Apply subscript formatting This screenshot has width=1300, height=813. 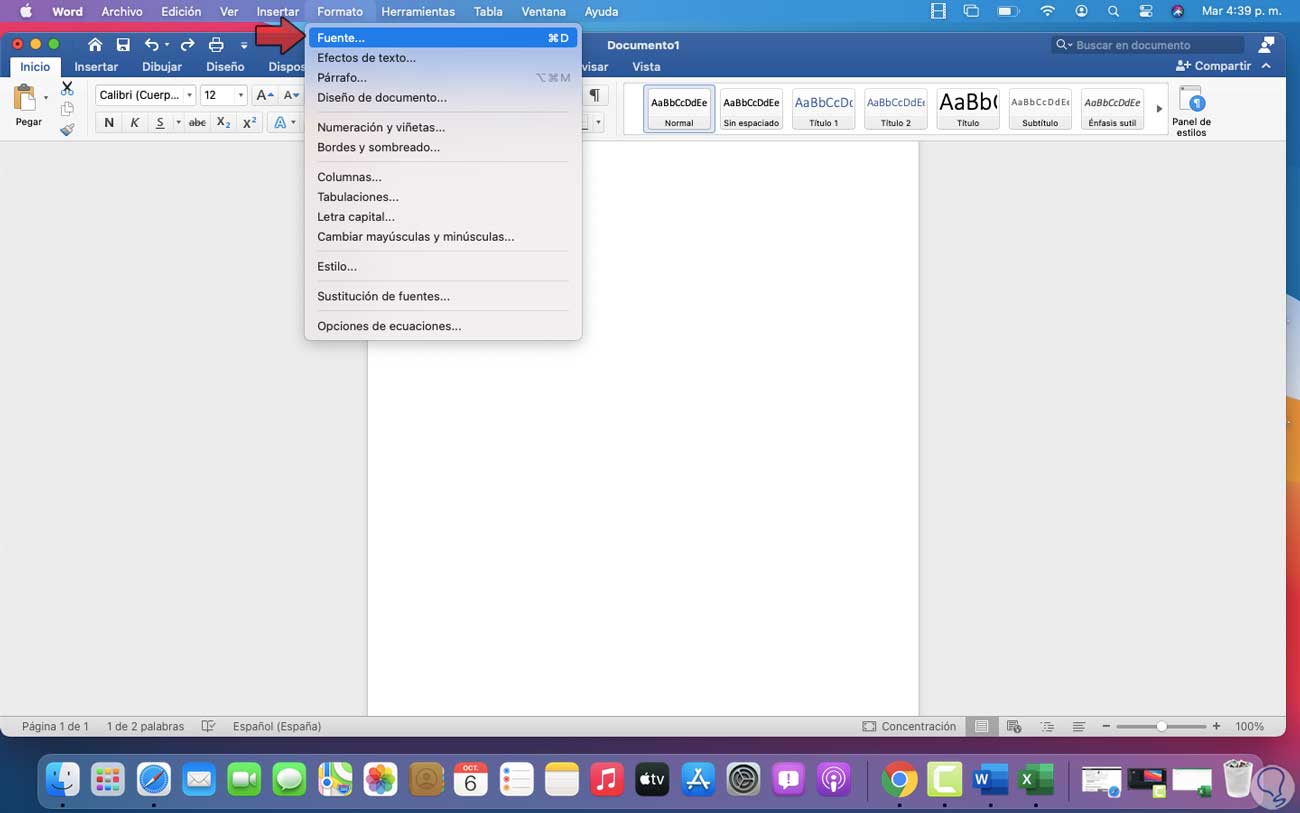(x=222, y=122)
